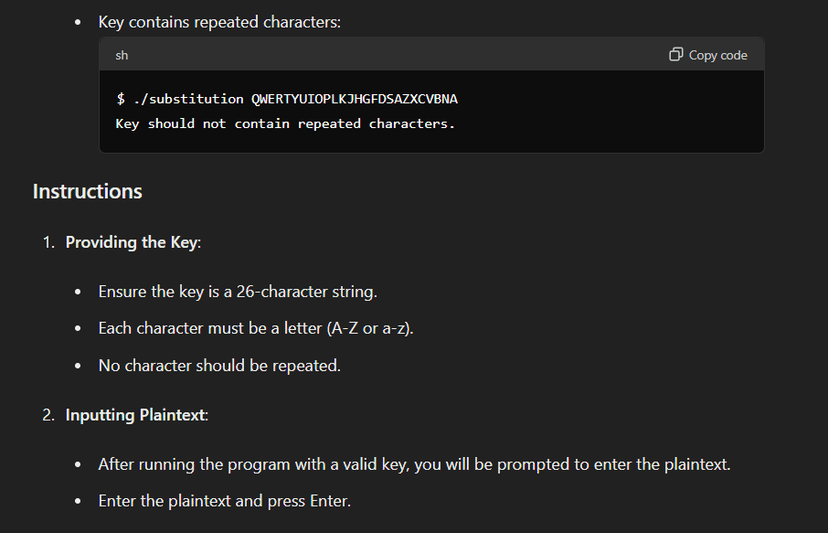The width and height of the screenshot is (828, 533).
Task: Click the code block header bar
Action: coord(431,54)
